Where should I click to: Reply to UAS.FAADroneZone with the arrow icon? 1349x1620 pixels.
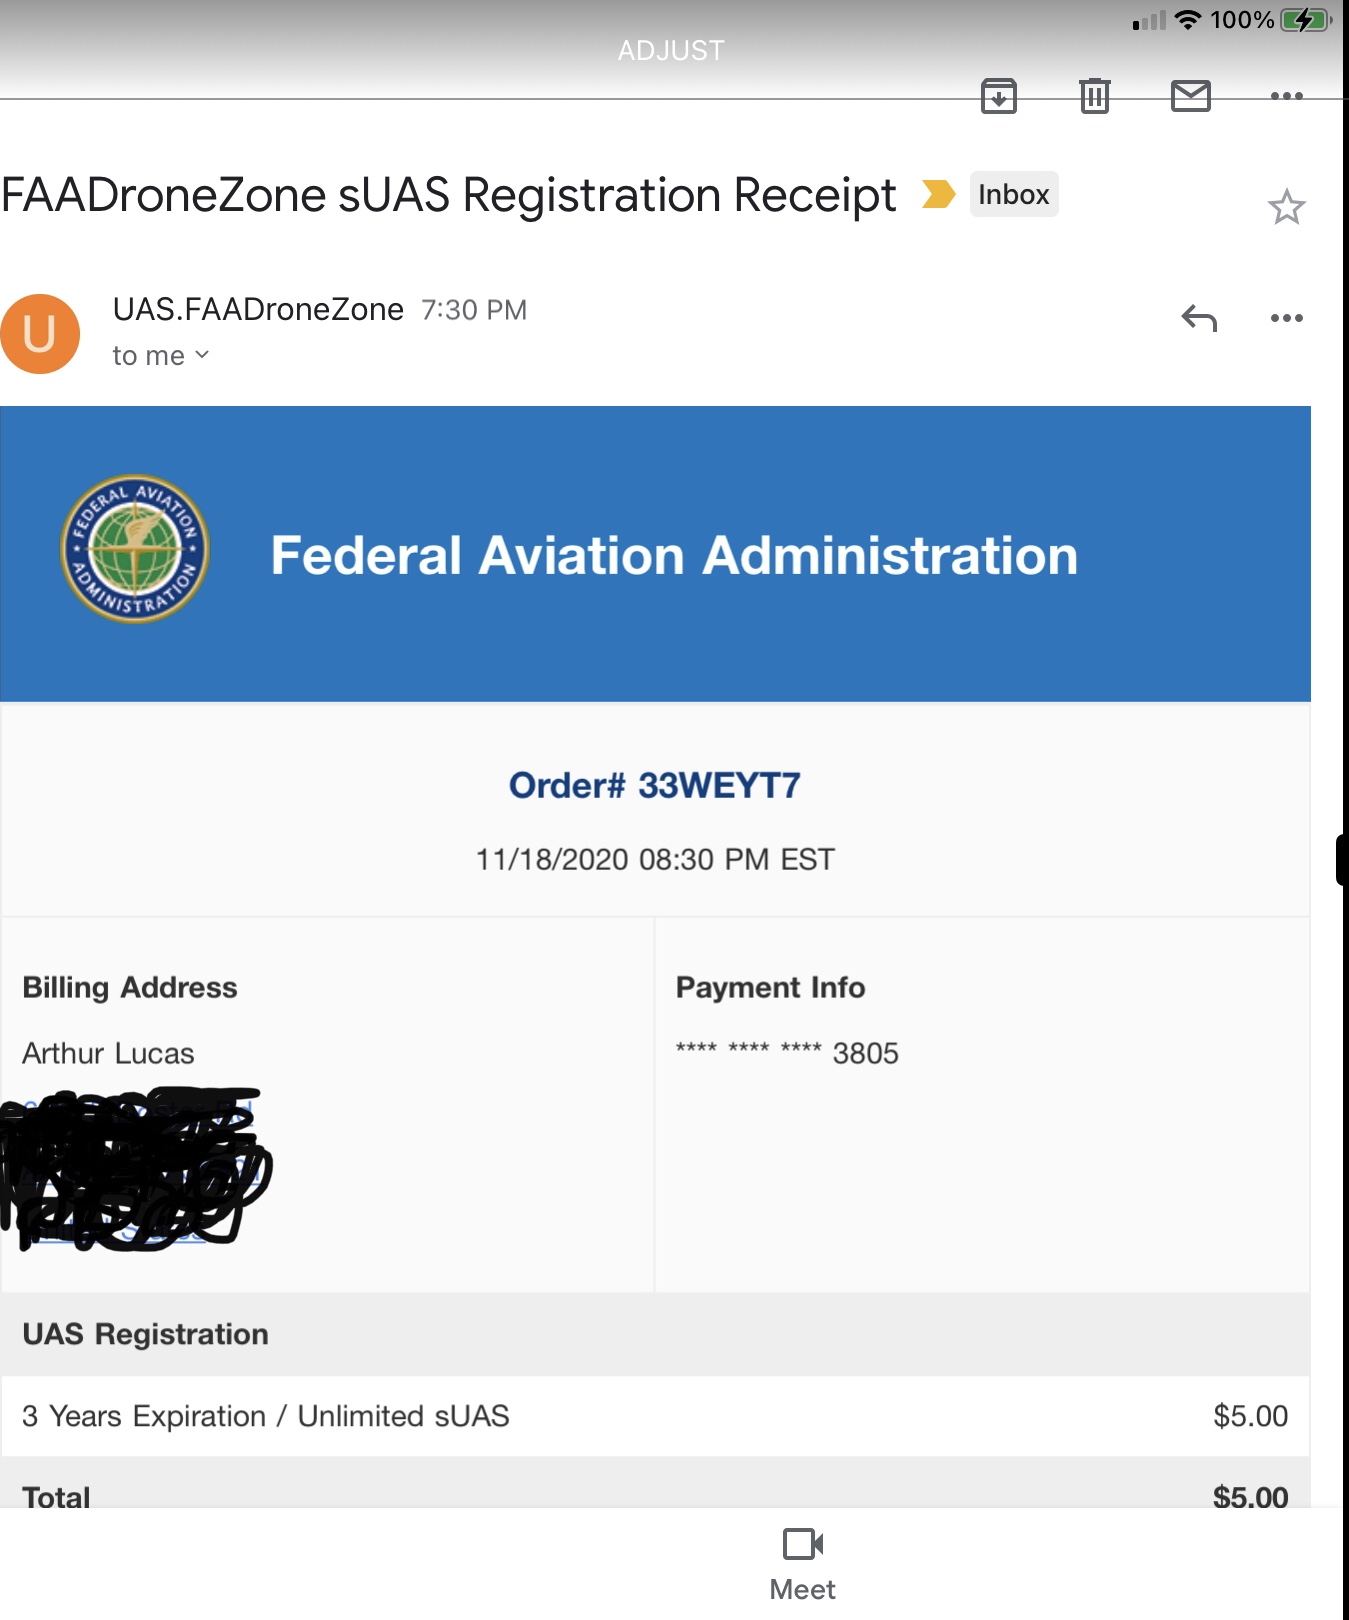[x=1199, y=318]
